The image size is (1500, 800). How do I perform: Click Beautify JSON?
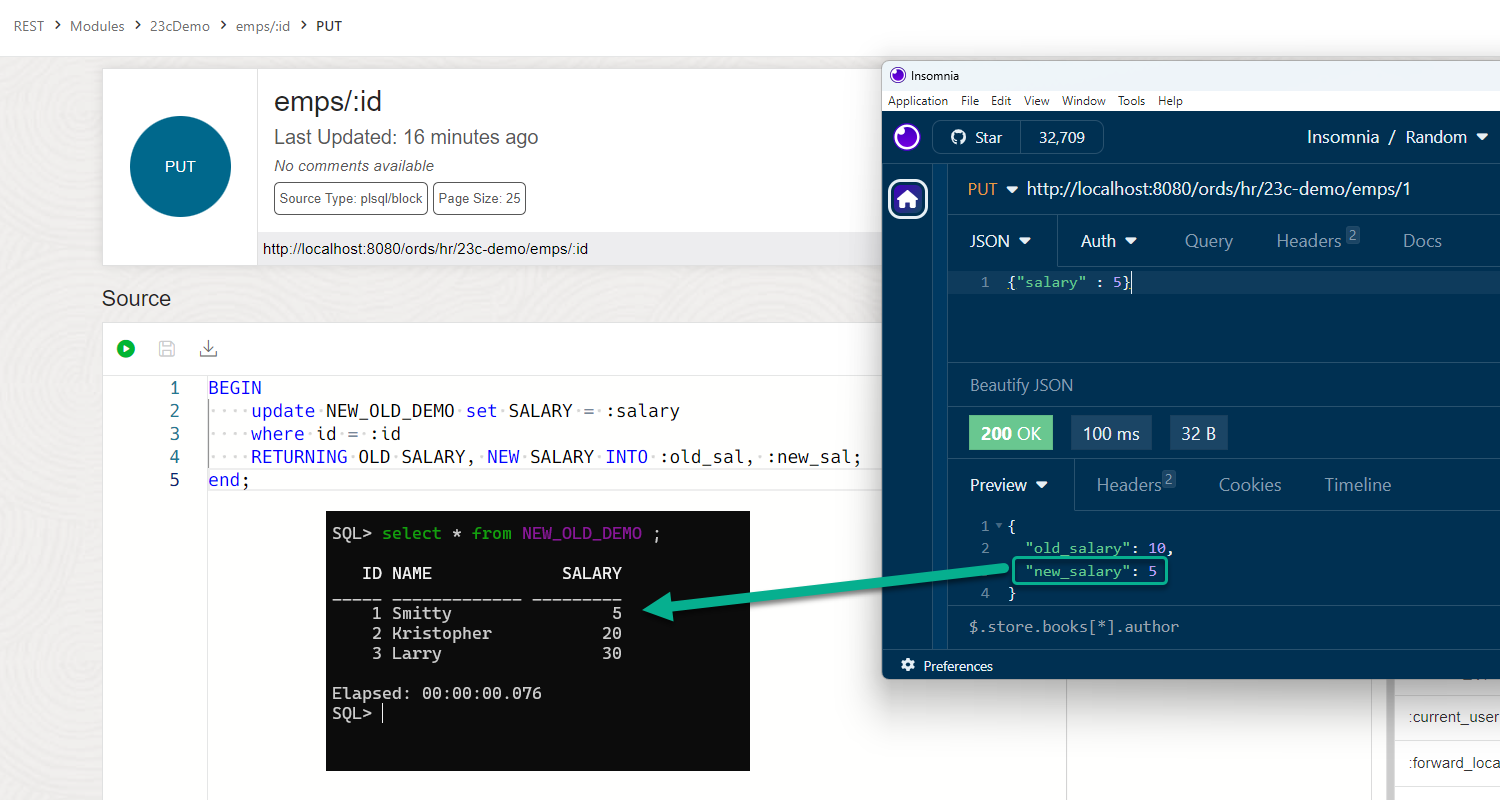click(1021, 385)
